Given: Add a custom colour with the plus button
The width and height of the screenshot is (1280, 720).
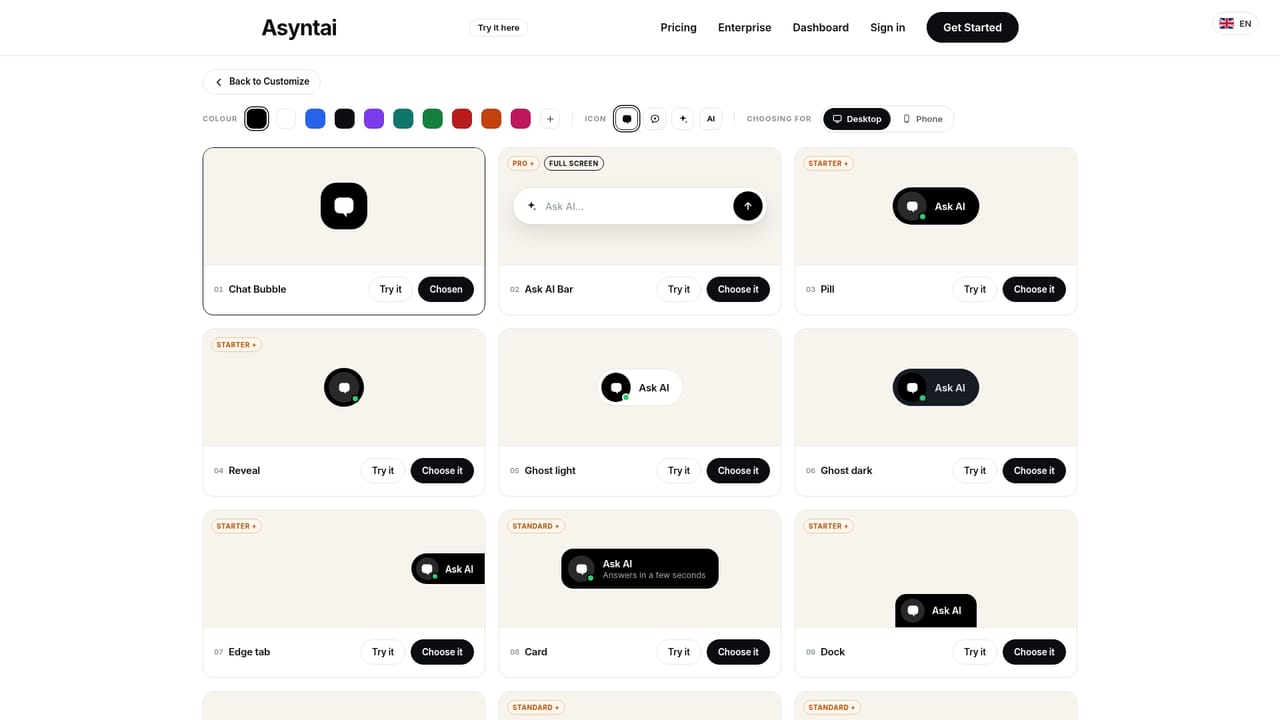Looking at the screenshot, I should (550, 118).
